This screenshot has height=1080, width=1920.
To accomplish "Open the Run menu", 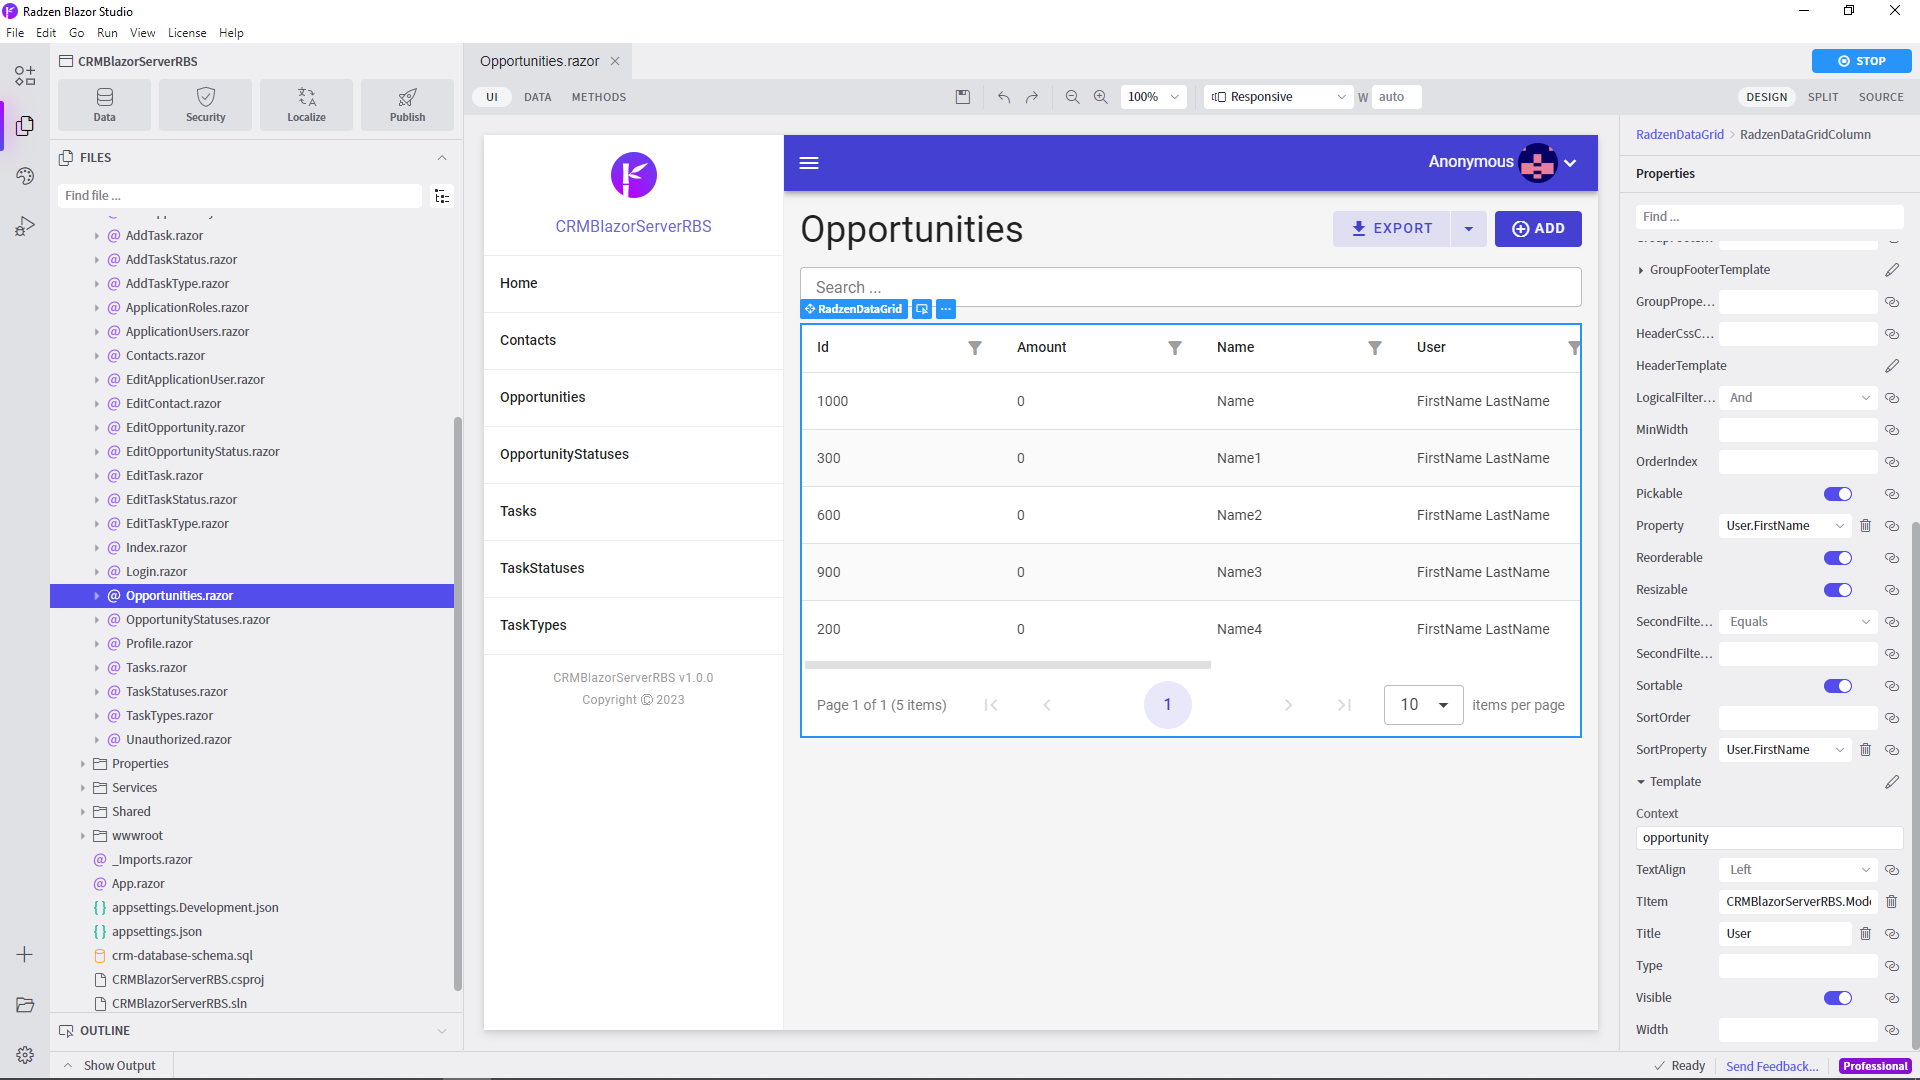I will click(107, 33).
